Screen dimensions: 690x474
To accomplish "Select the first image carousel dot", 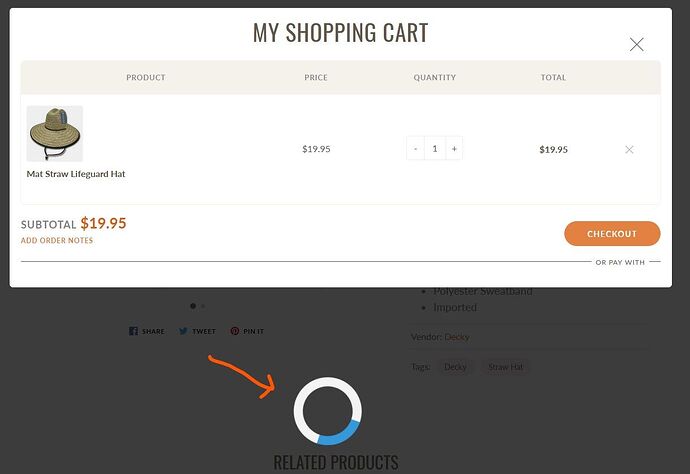I will [x=193, y=306].
